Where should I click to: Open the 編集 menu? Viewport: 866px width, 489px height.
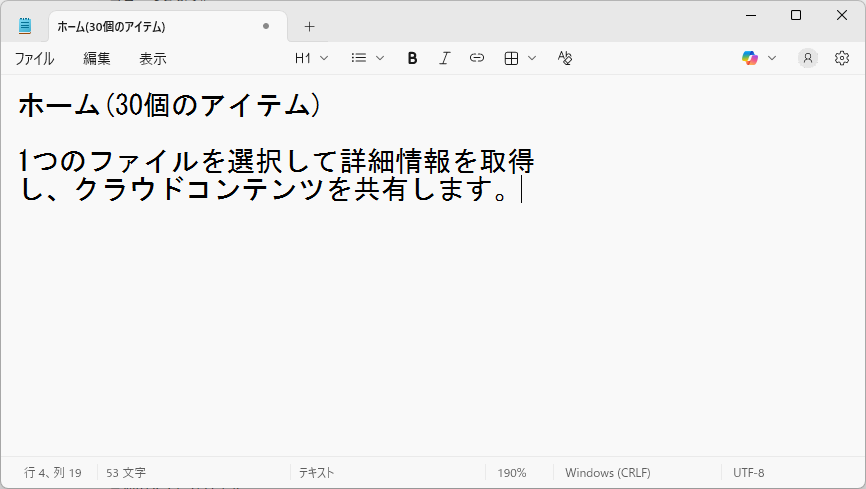point(97,58)
